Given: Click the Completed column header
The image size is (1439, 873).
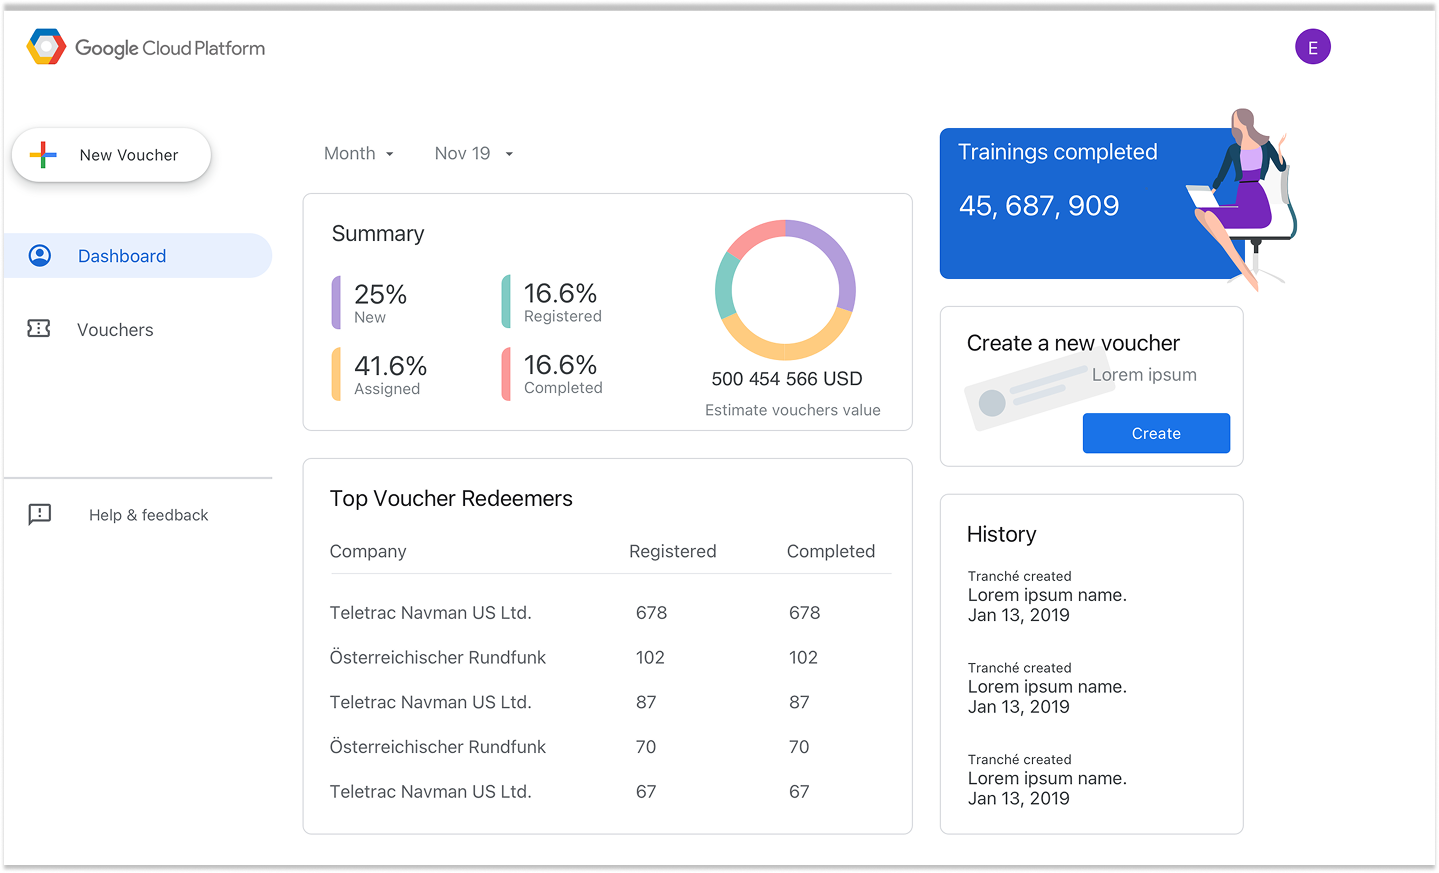Looking at the screenshot, I should click(831, 551).
